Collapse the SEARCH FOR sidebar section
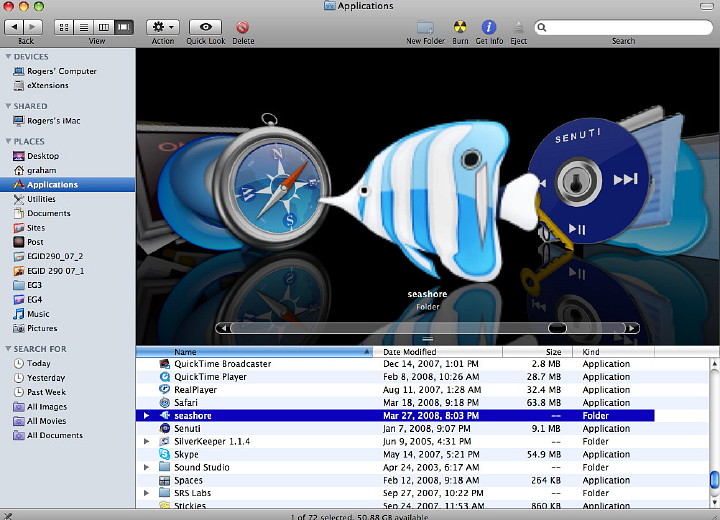 coord(8,349)
